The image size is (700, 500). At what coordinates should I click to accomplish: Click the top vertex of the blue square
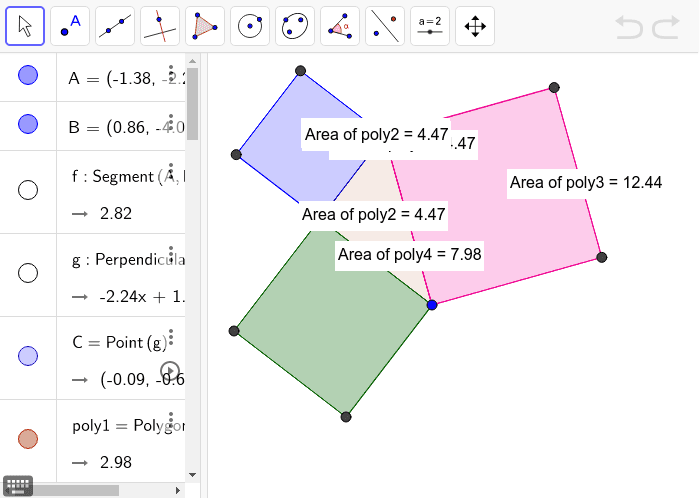coord(300,71)
